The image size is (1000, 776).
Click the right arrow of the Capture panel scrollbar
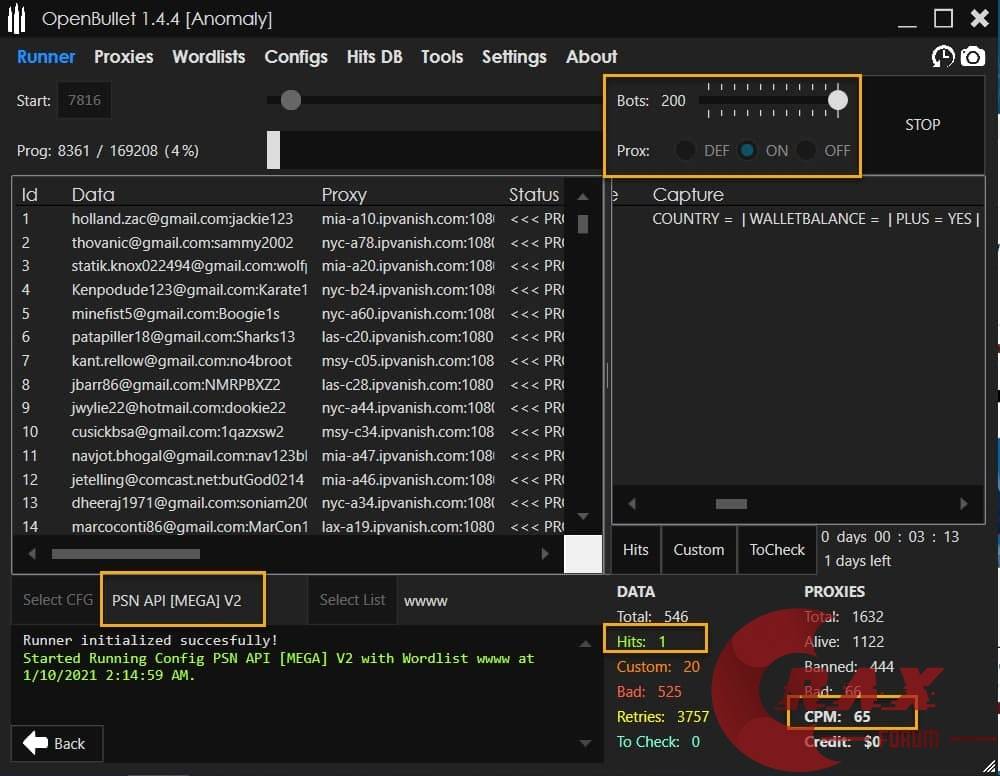click(x=964, y=504)
